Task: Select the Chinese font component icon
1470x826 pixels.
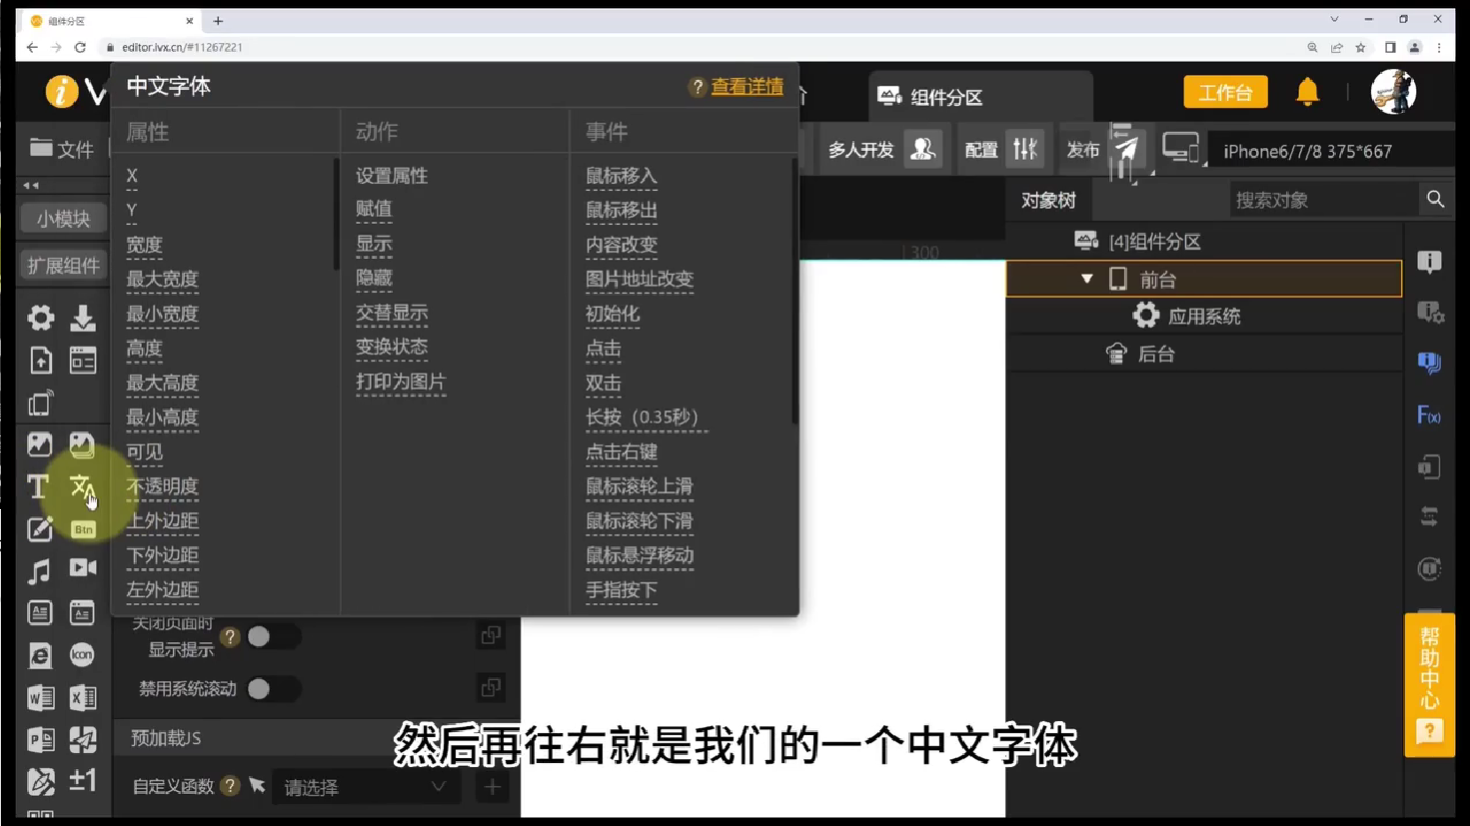Action: click(82, 487)
